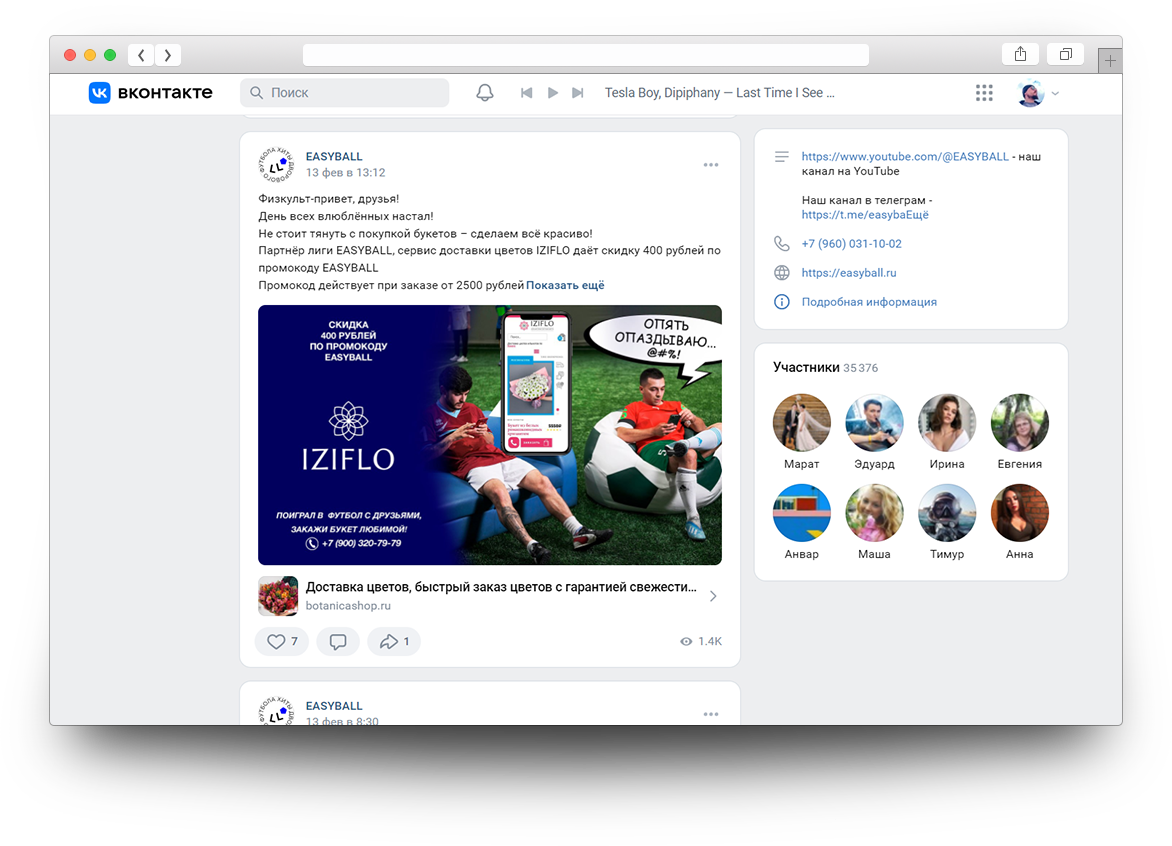Click the browser address bar
Screen dimensions: 1172x846
click(x=586, y=55)
